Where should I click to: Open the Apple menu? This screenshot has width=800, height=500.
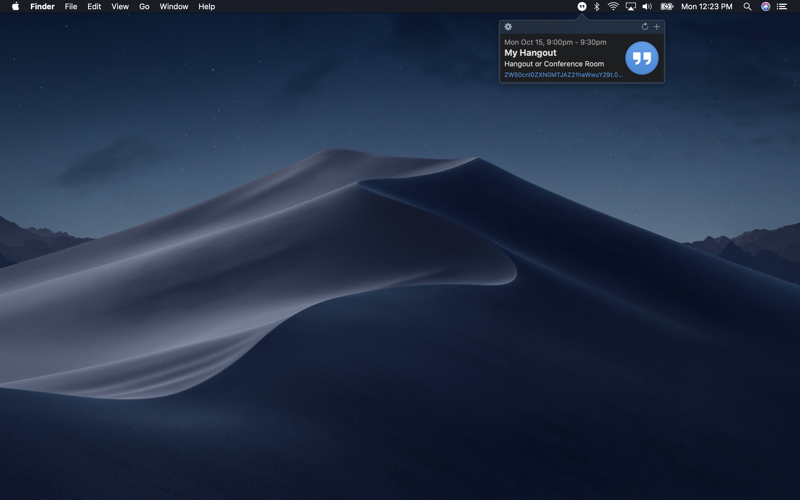tap(15, 7)
